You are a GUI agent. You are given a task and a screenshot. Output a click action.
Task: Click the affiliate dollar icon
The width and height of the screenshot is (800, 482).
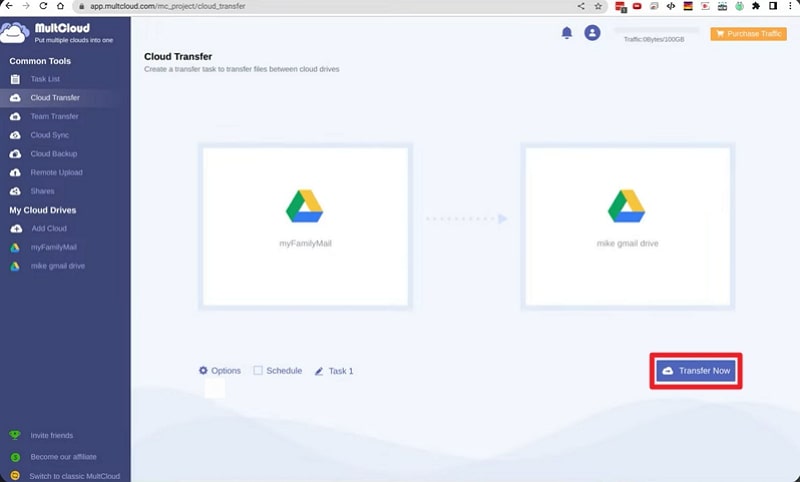coord(15,457)
